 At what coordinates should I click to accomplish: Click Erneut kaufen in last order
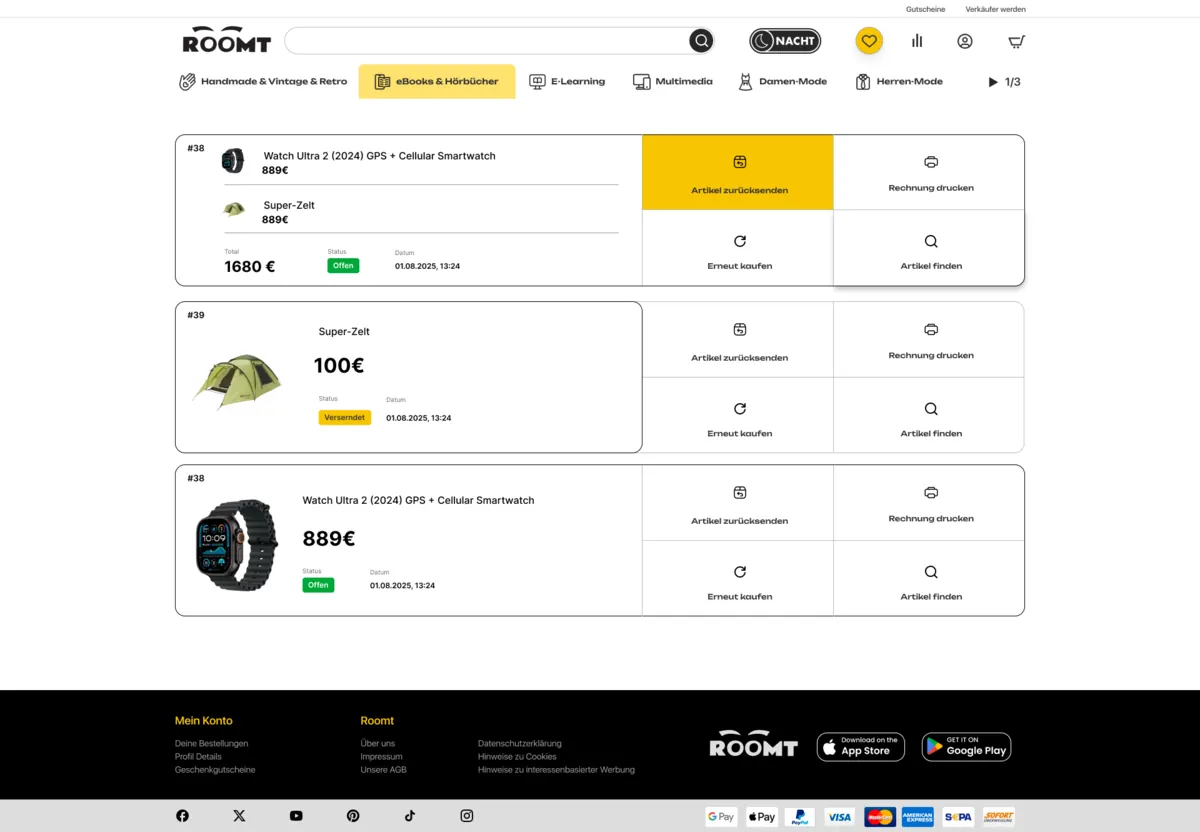coord(738,578)
